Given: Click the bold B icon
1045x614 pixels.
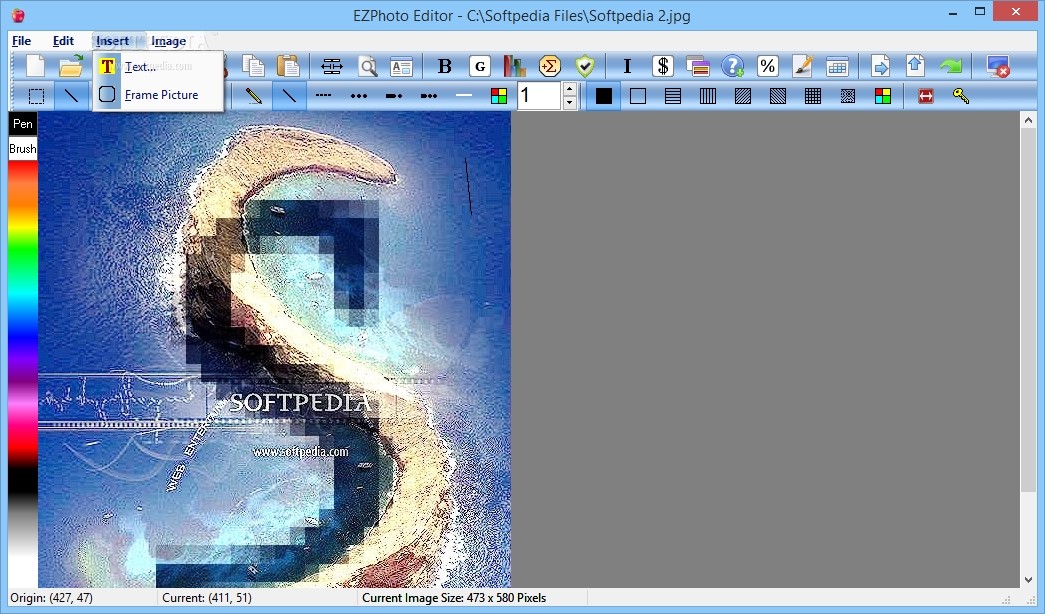Looking at the screenshot, I should coord(445,66).
